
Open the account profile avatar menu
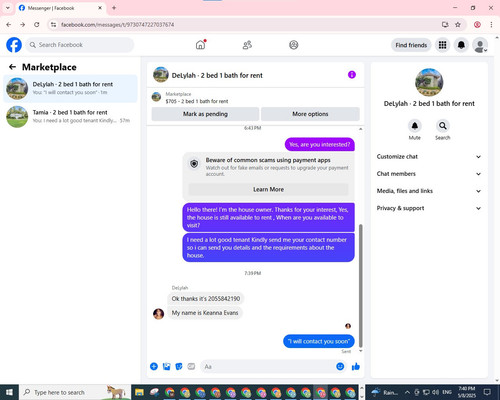(480, 45)
